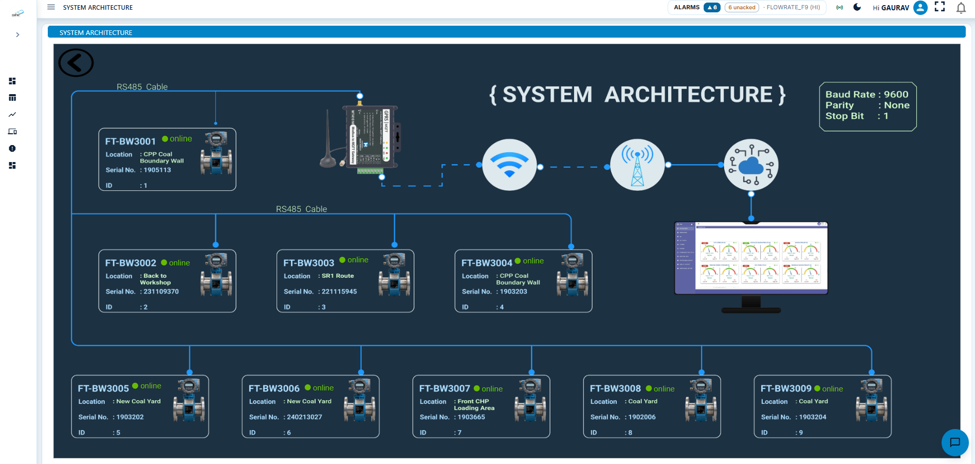Click the cloud IoT node icon
The height and width of the screenshot is (464, 975).
point(751,165)
